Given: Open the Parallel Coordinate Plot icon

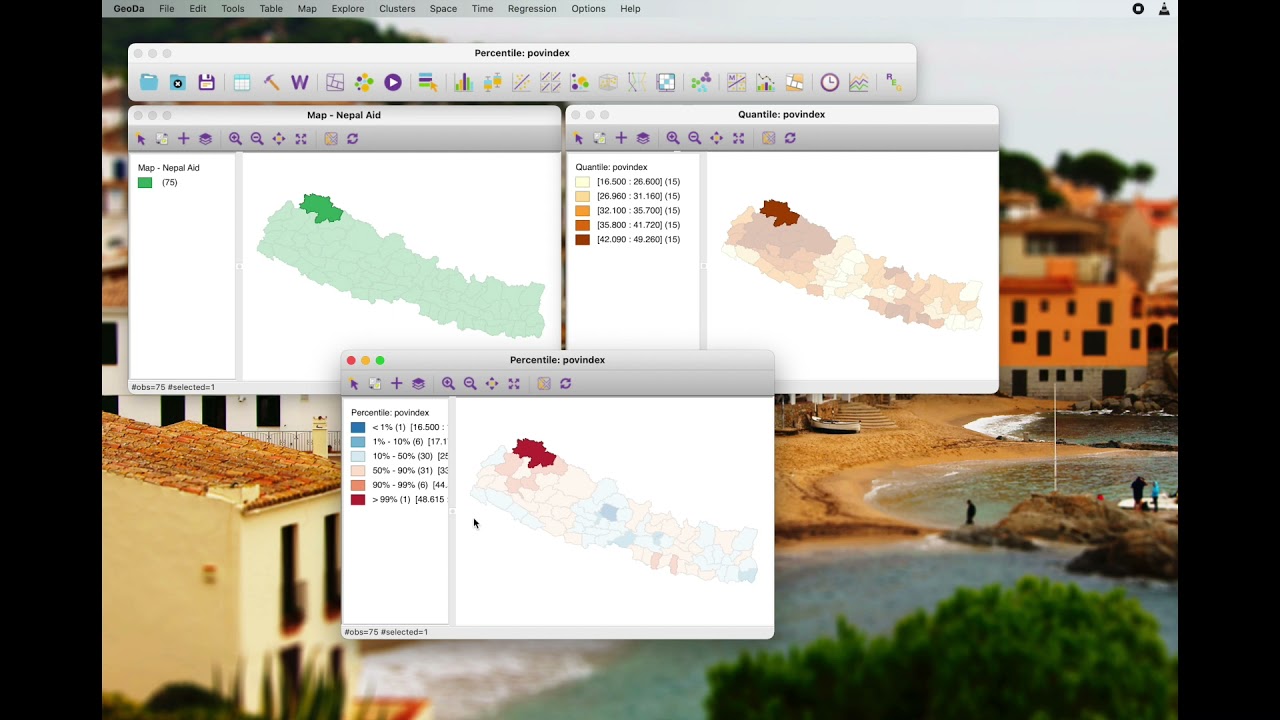Looking at the screenshot, I should click(x=637, y=83).
